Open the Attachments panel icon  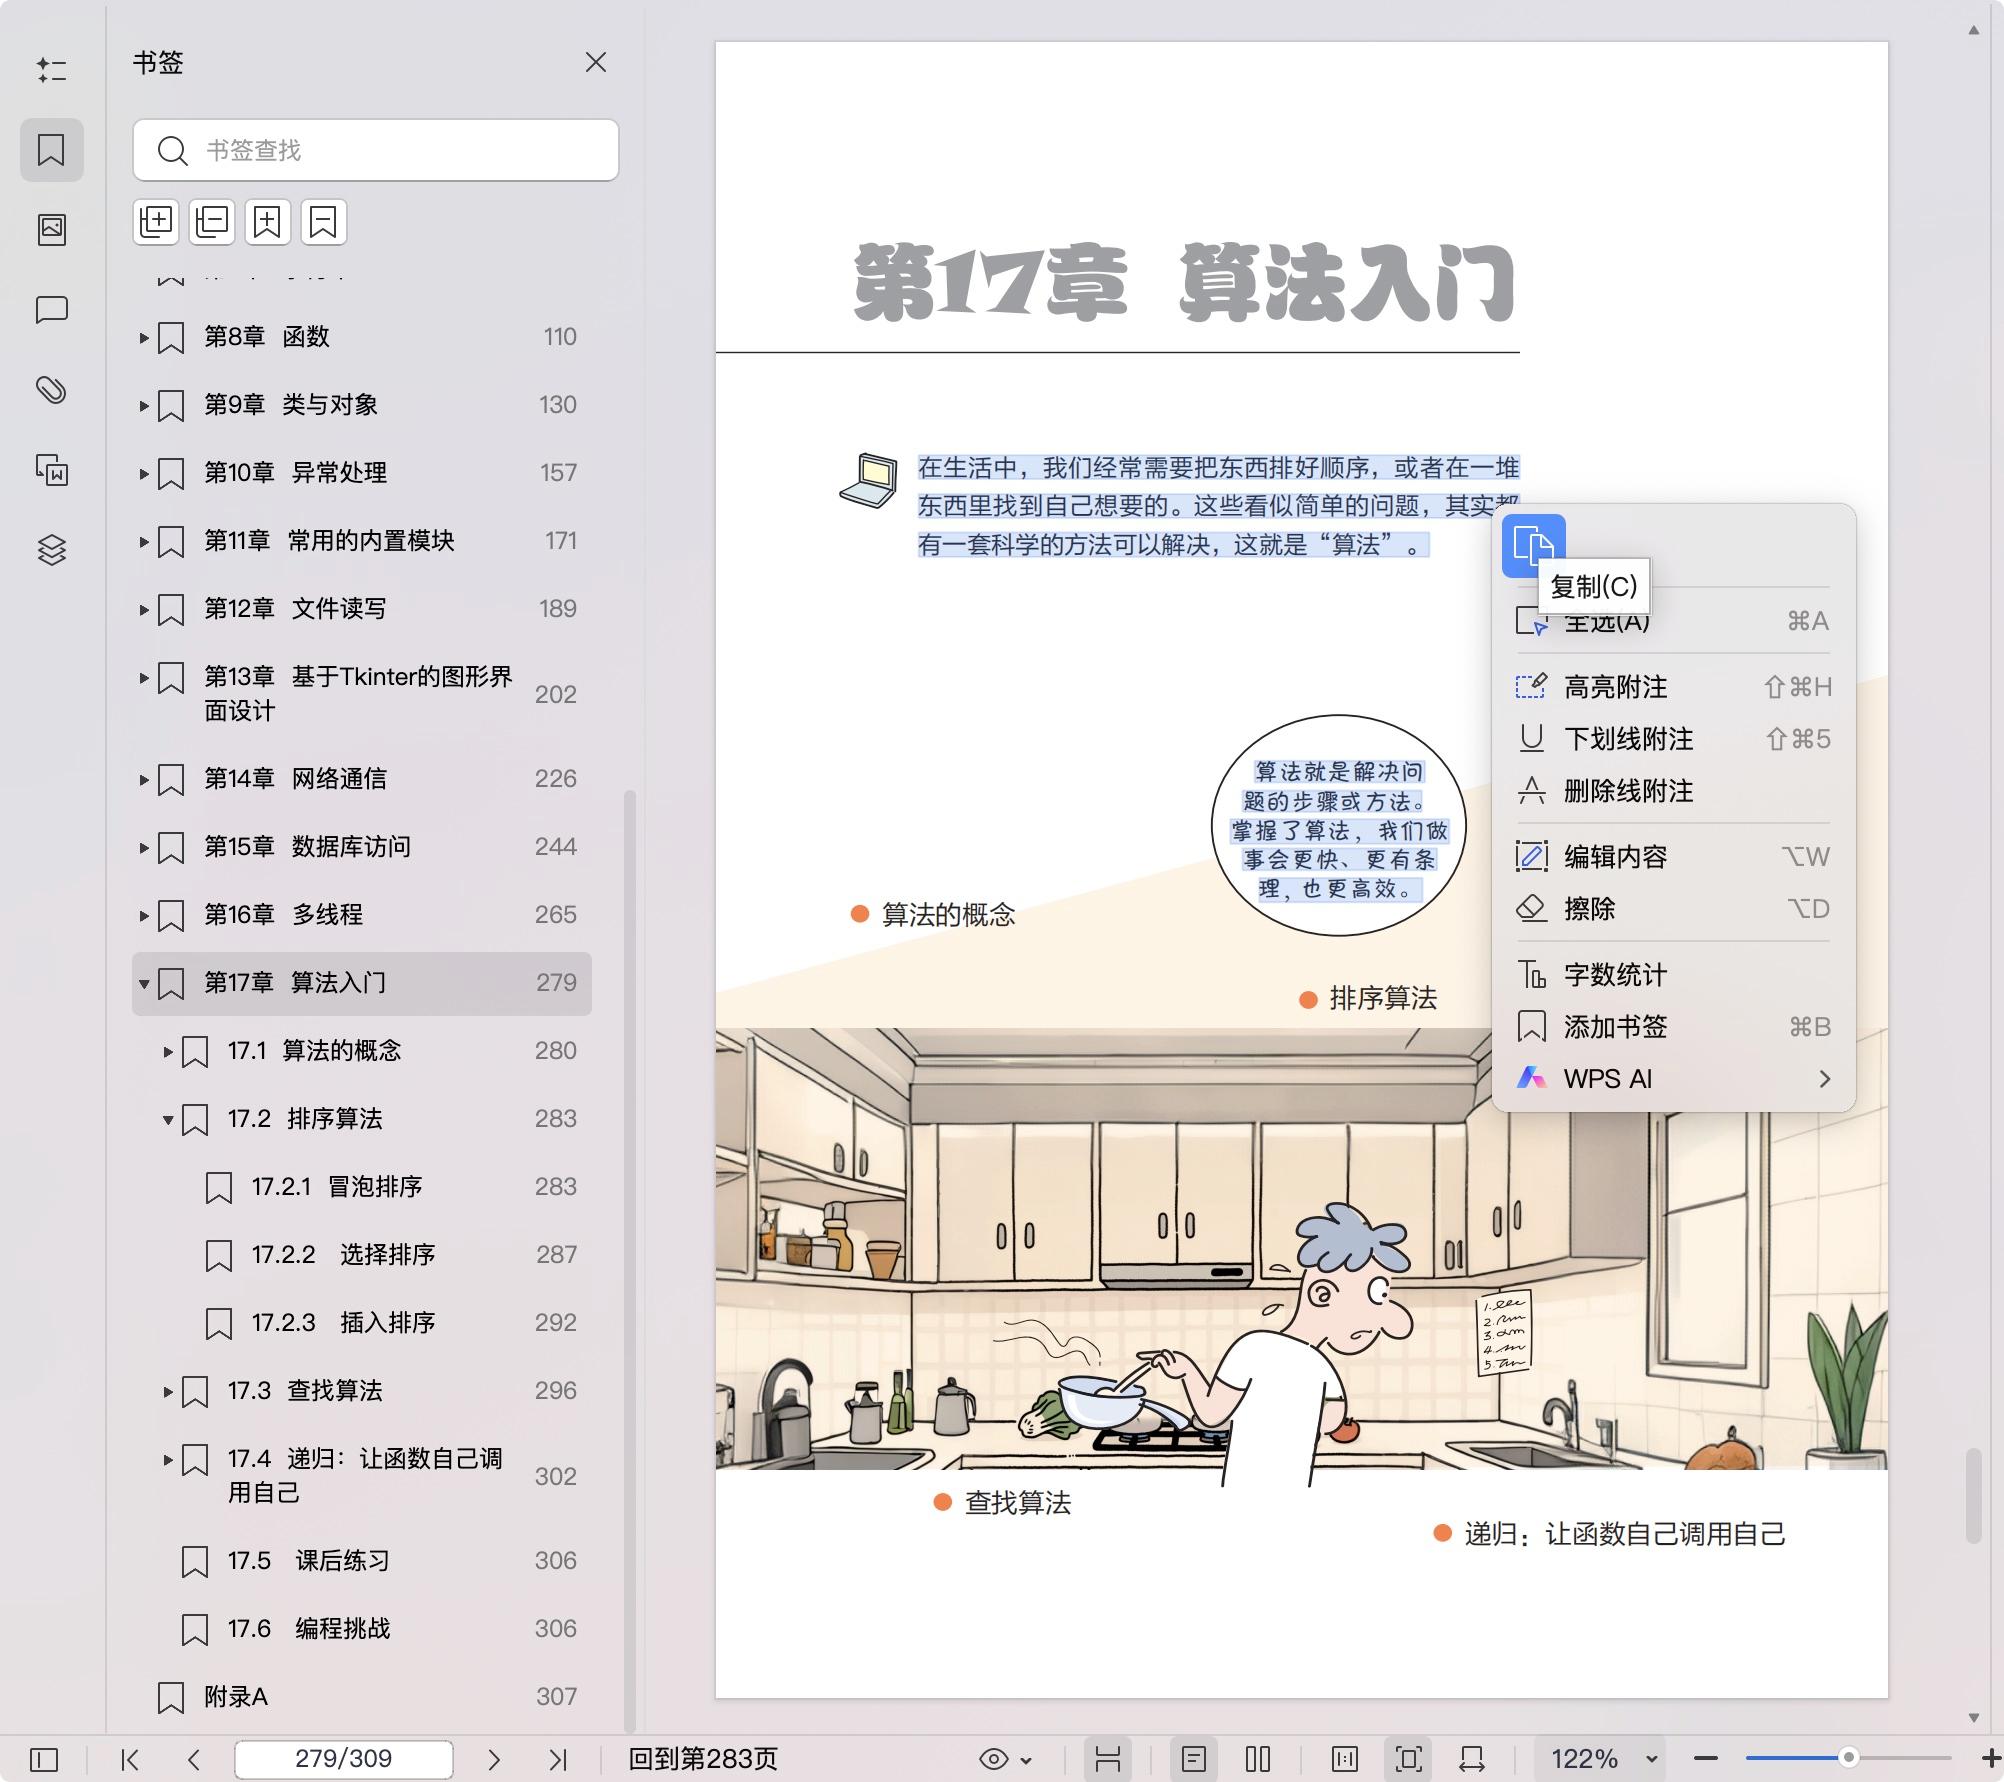51,390
